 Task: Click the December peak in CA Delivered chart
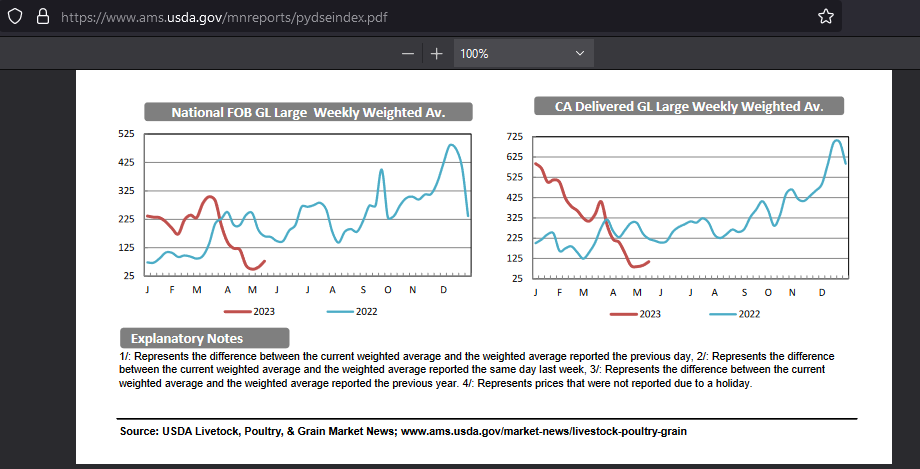(x=836, y=141)
